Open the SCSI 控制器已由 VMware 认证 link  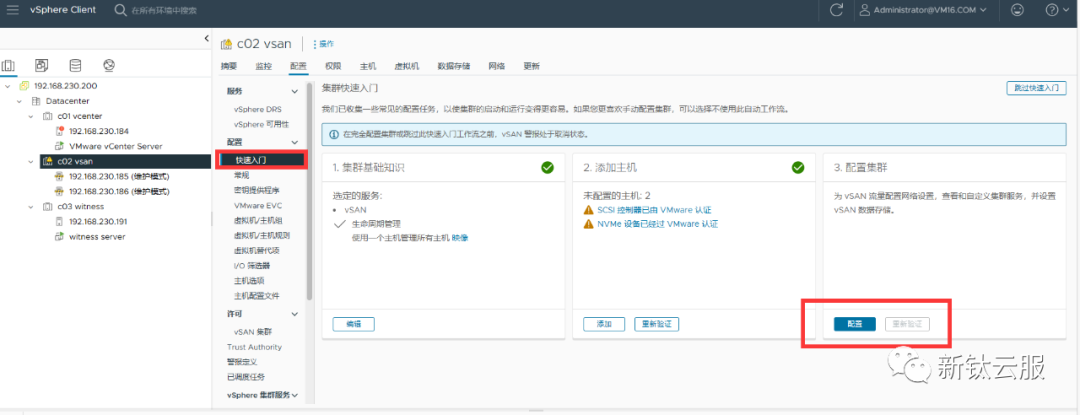click(654, 210)
